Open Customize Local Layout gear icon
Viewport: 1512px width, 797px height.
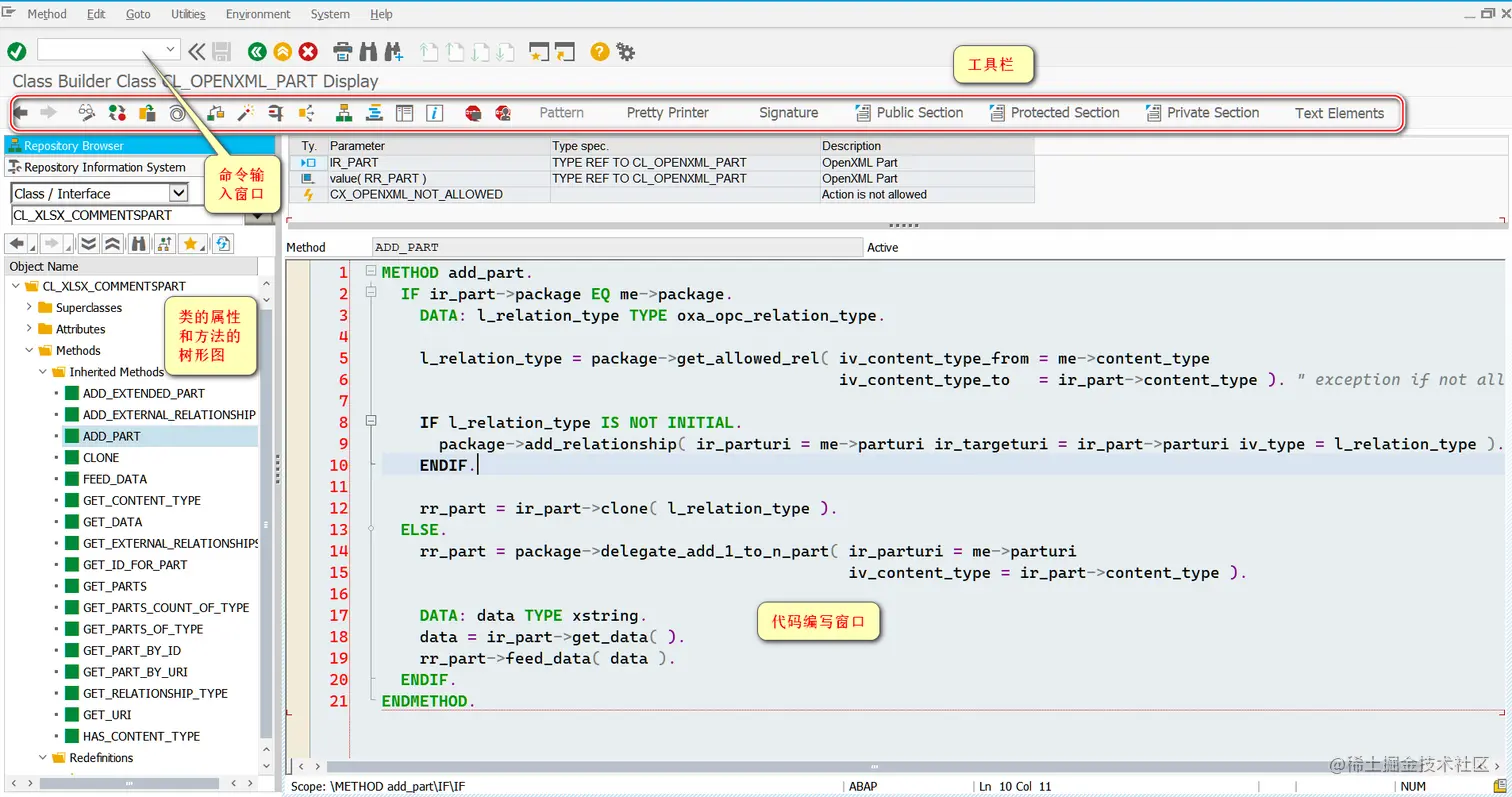[626, 51]
